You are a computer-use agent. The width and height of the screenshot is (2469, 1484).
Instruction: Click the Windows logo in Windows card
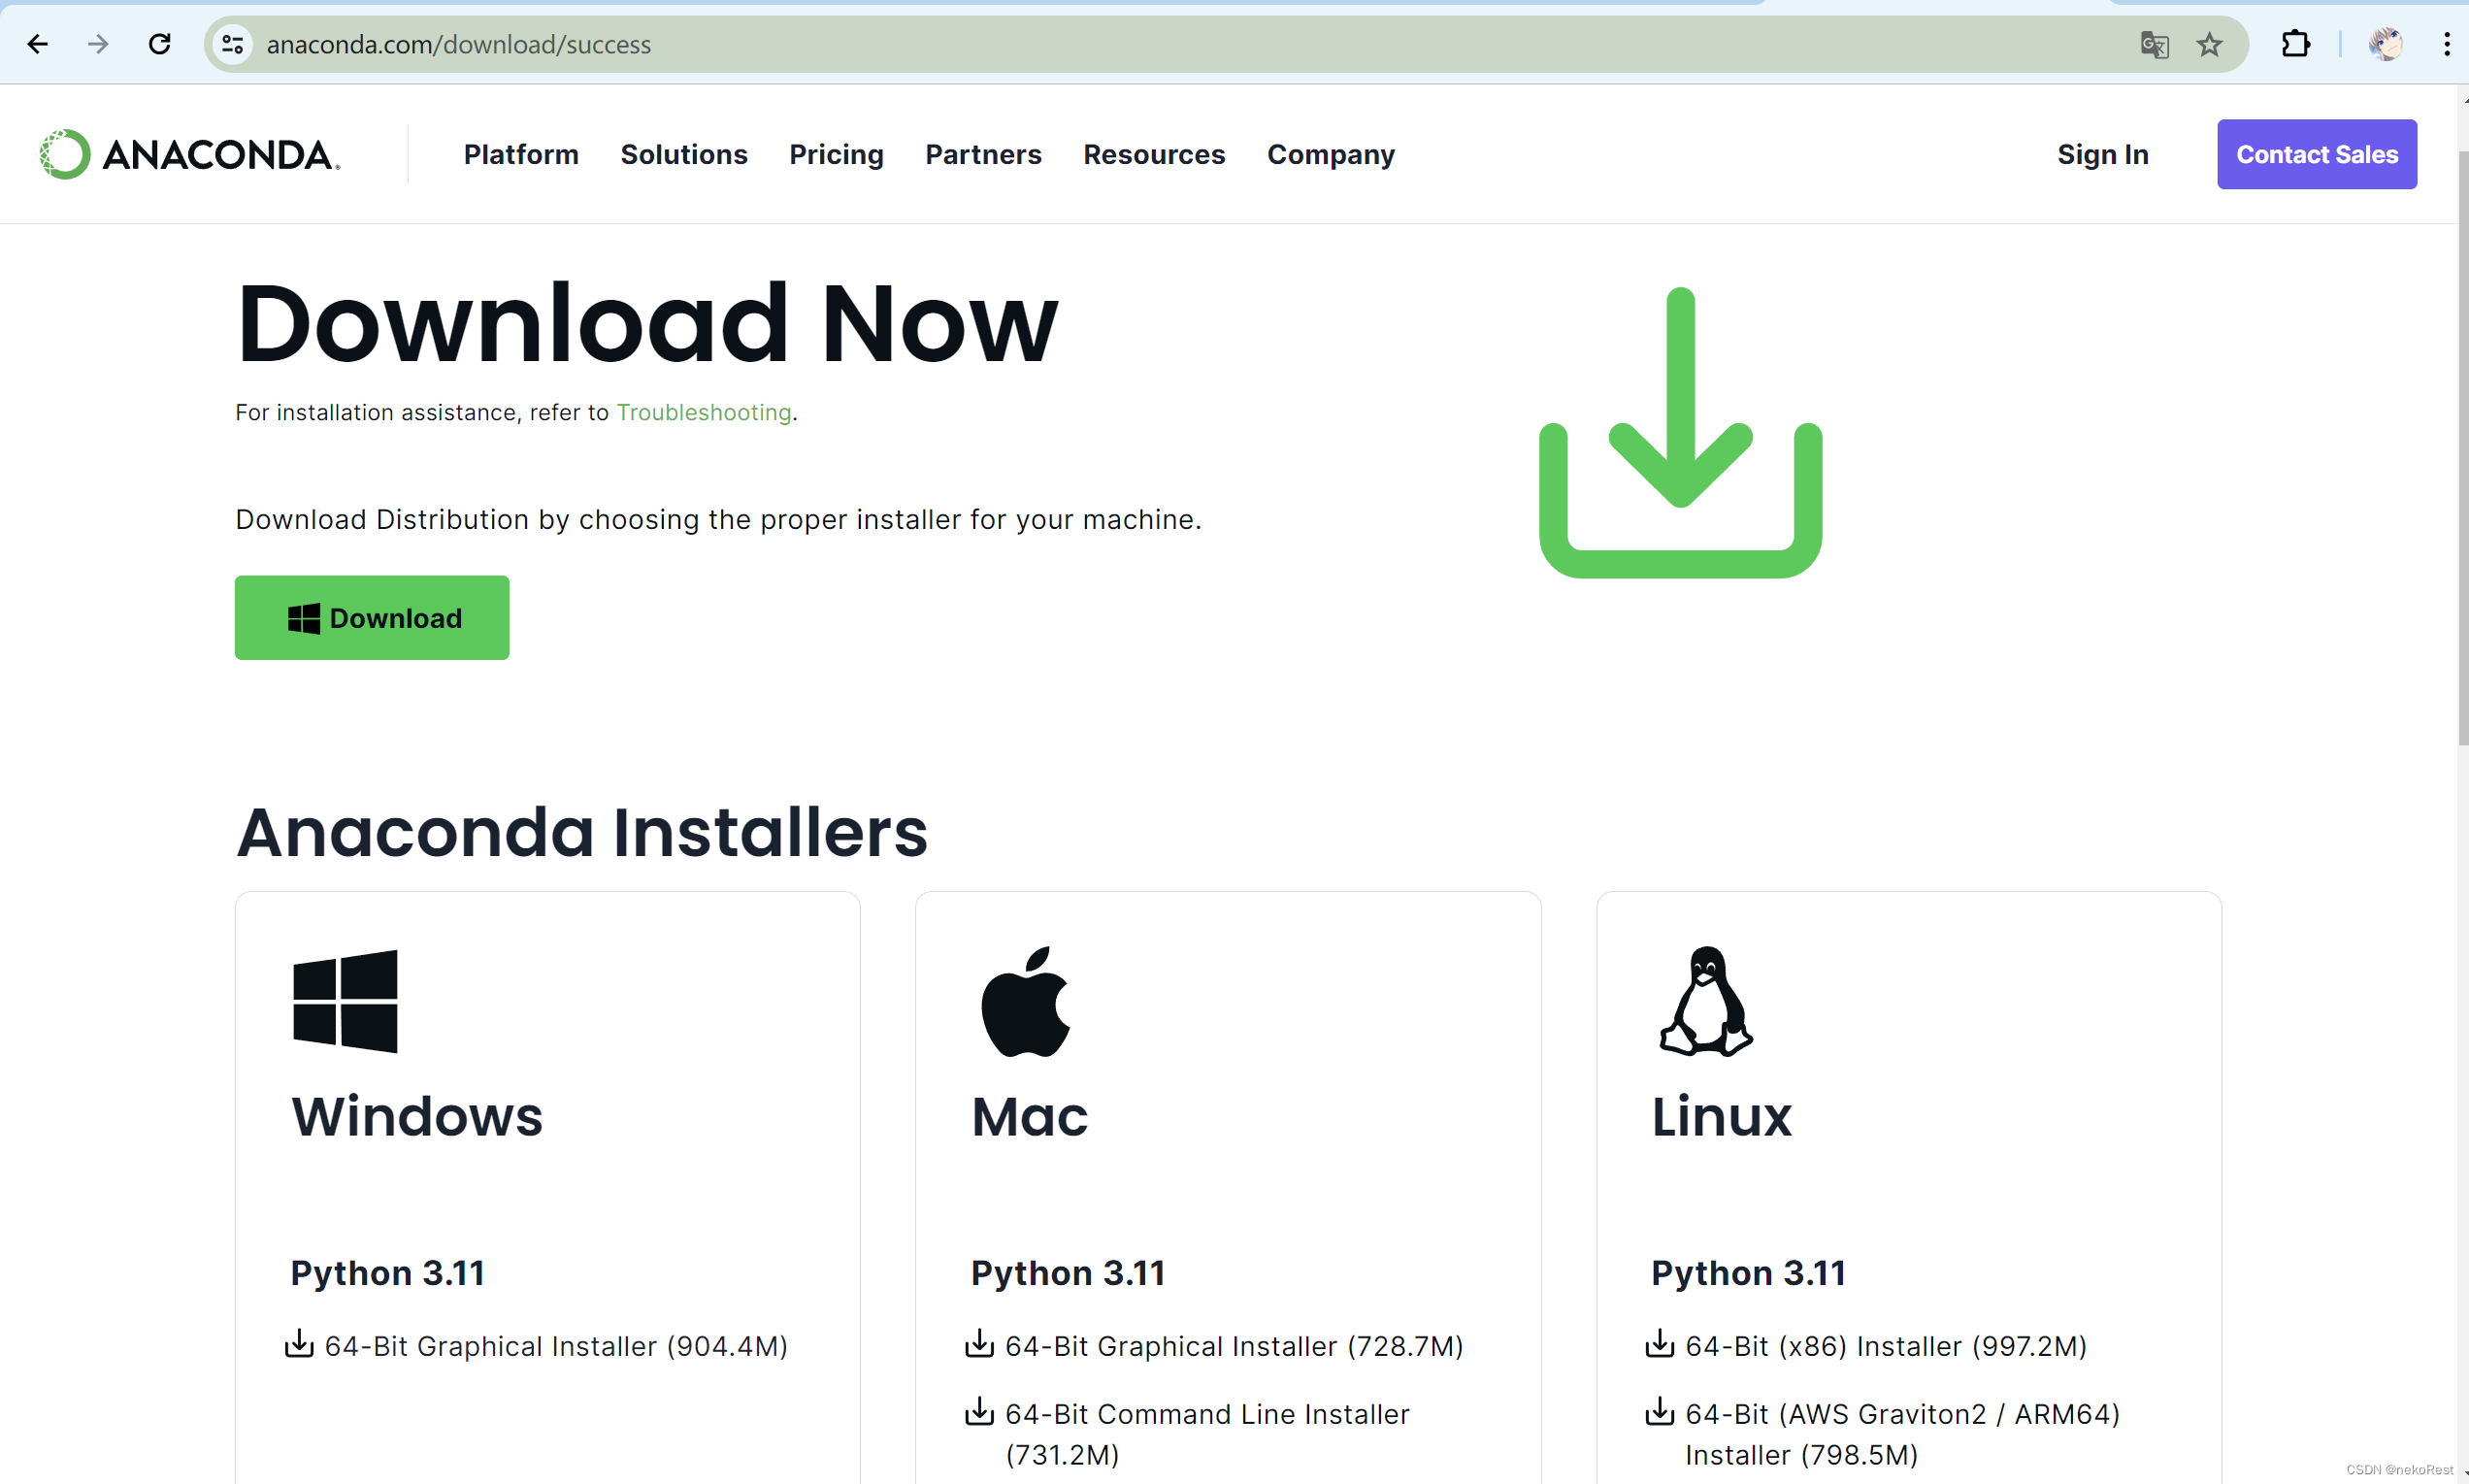click(x=345, y=1001)
